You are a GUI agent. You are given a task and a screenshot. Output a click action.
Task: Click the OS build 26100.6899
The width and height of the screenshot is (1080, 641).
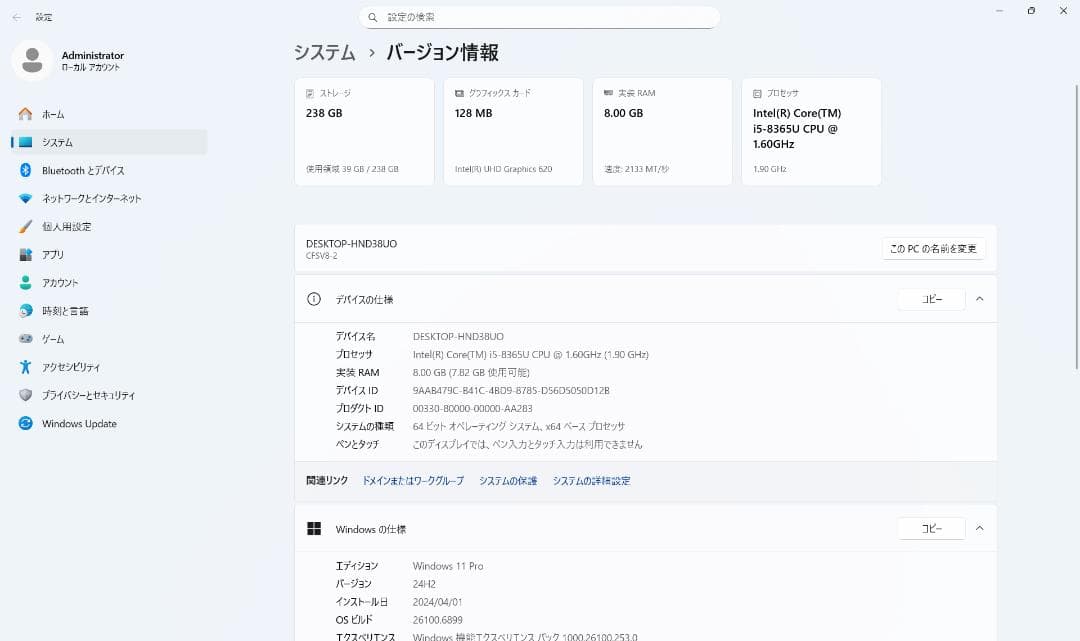[x=437, y=620]
